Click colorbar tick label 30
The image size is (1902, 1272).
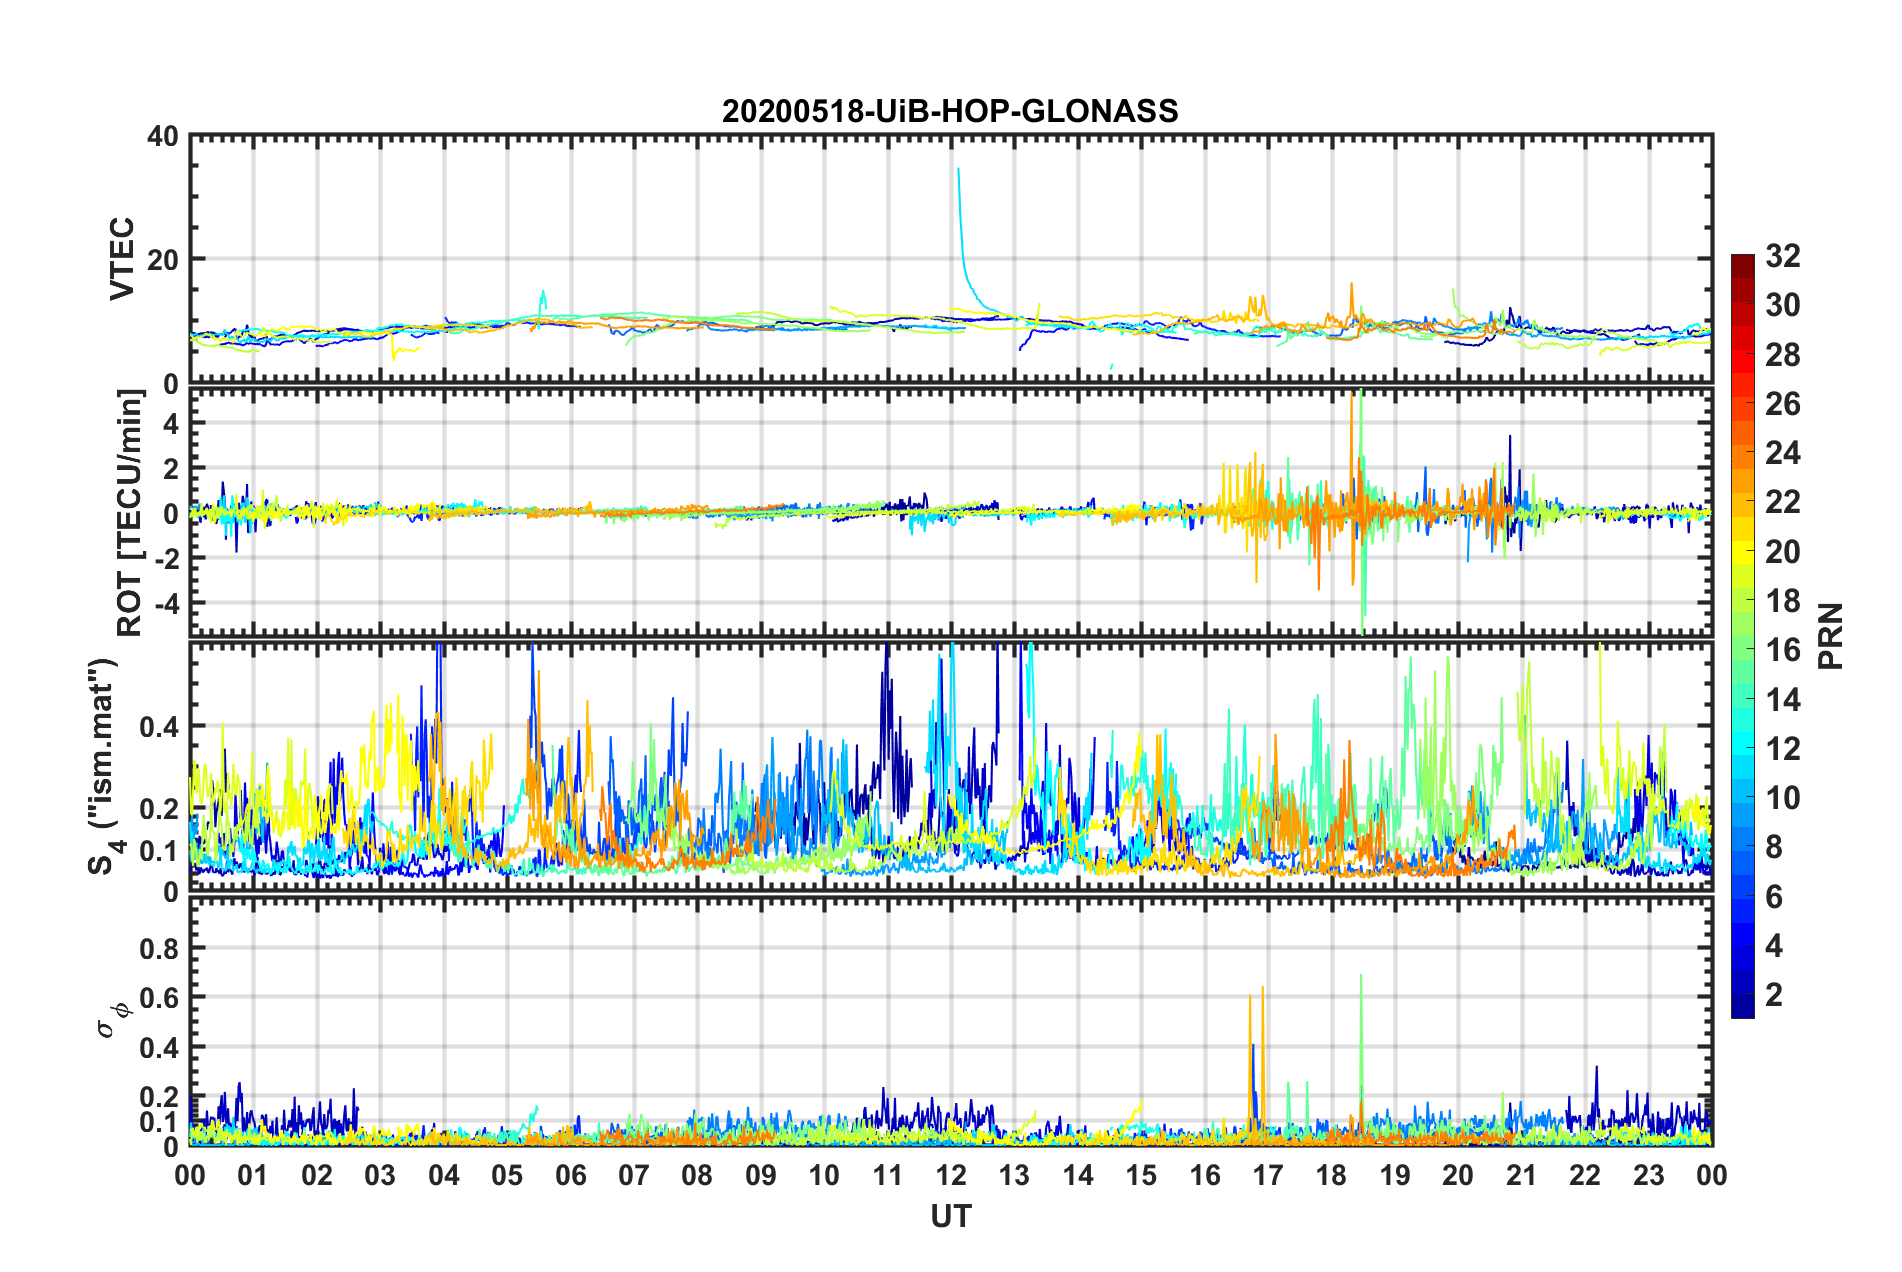(x=1782, y=305)
